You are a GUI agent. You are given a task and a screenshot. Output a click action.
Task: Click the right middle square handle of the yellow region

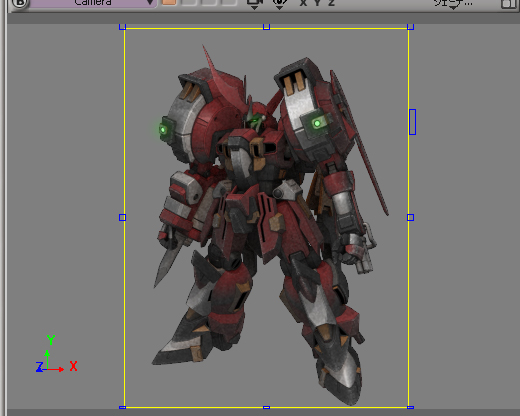pyautogui.click(x=410, y=217)
